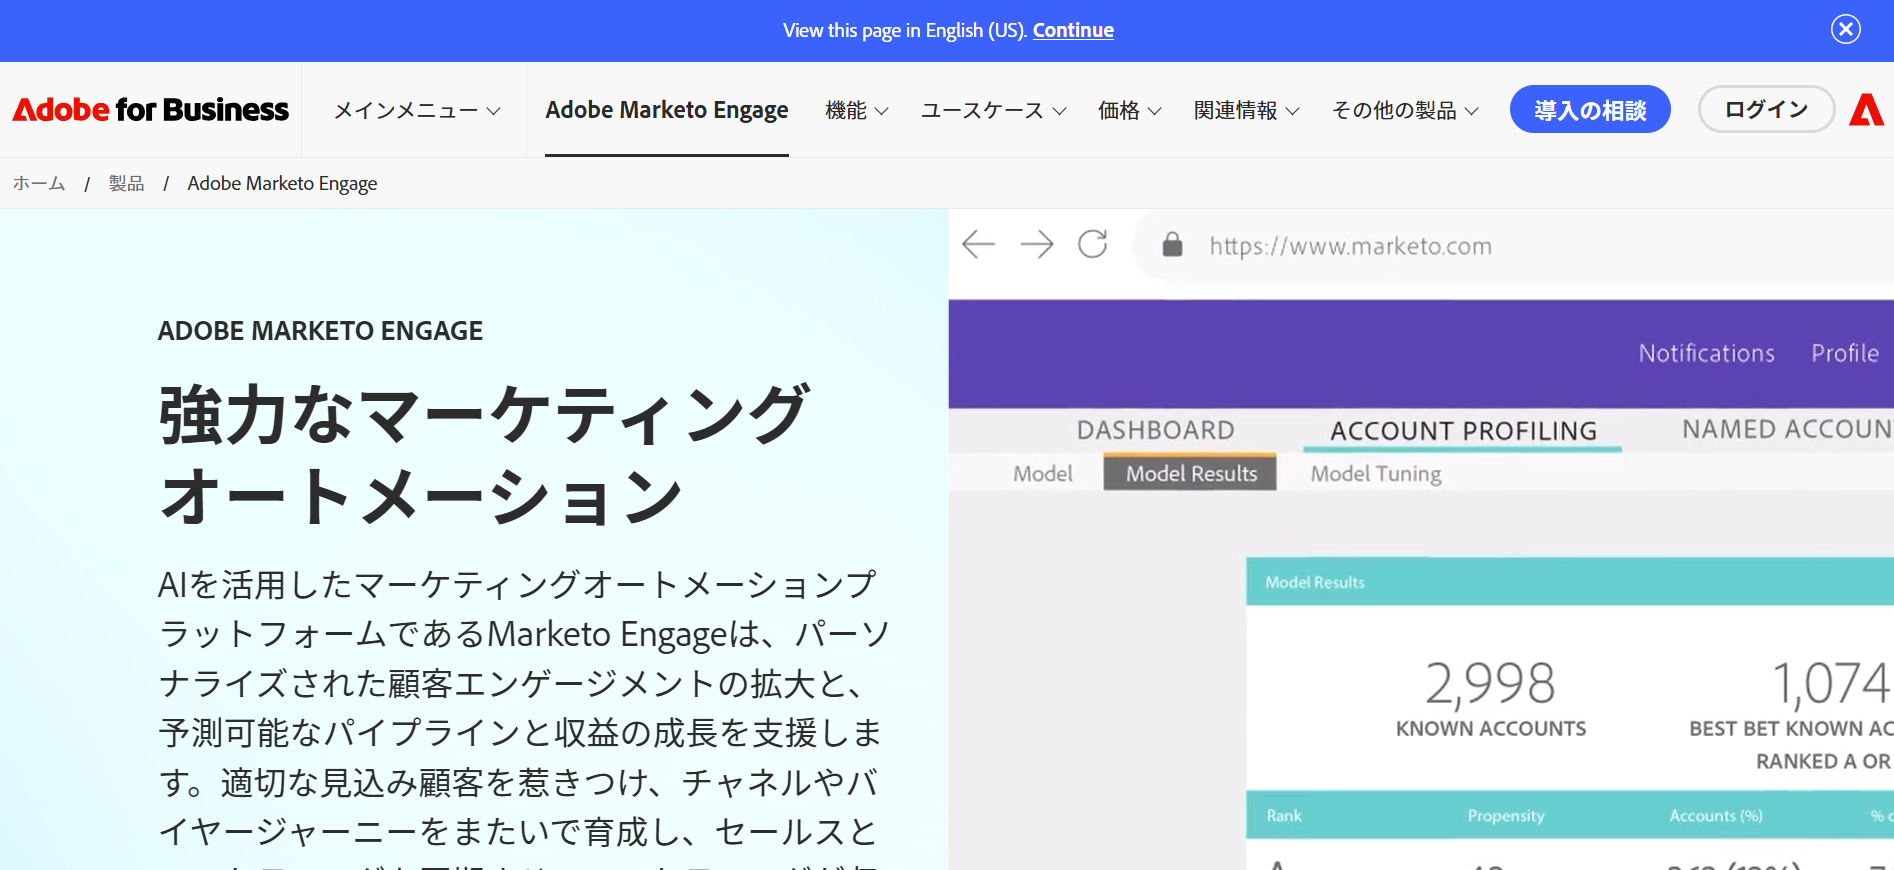Select the Adobe Marketo Engage nav tab
The width and height of the screenshot is (1894, 870).
coord(666,110)
